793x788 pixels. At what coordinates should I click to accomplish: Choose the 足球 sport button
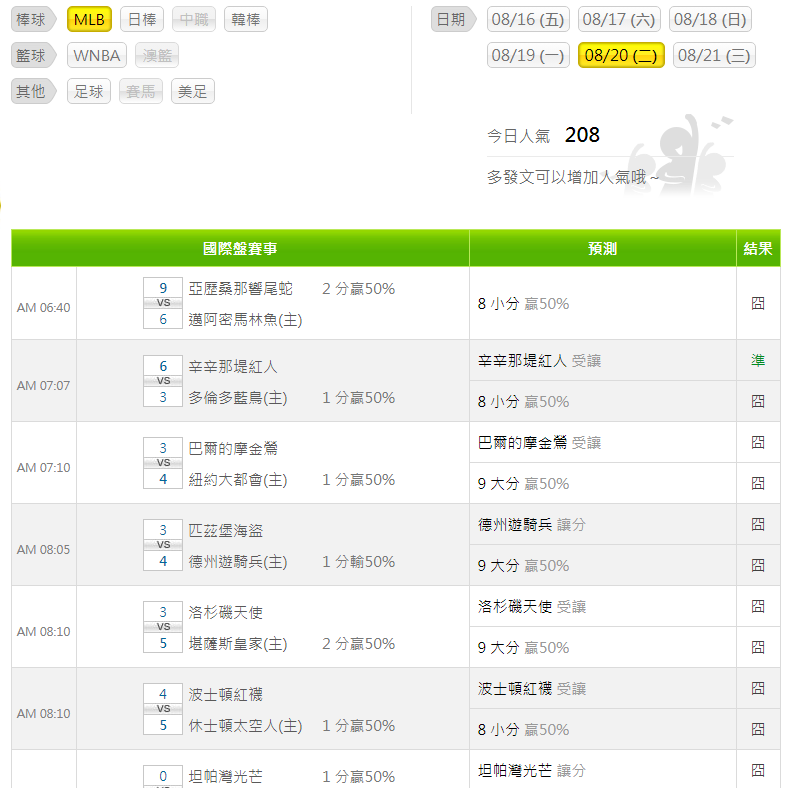tap(89, 92)
